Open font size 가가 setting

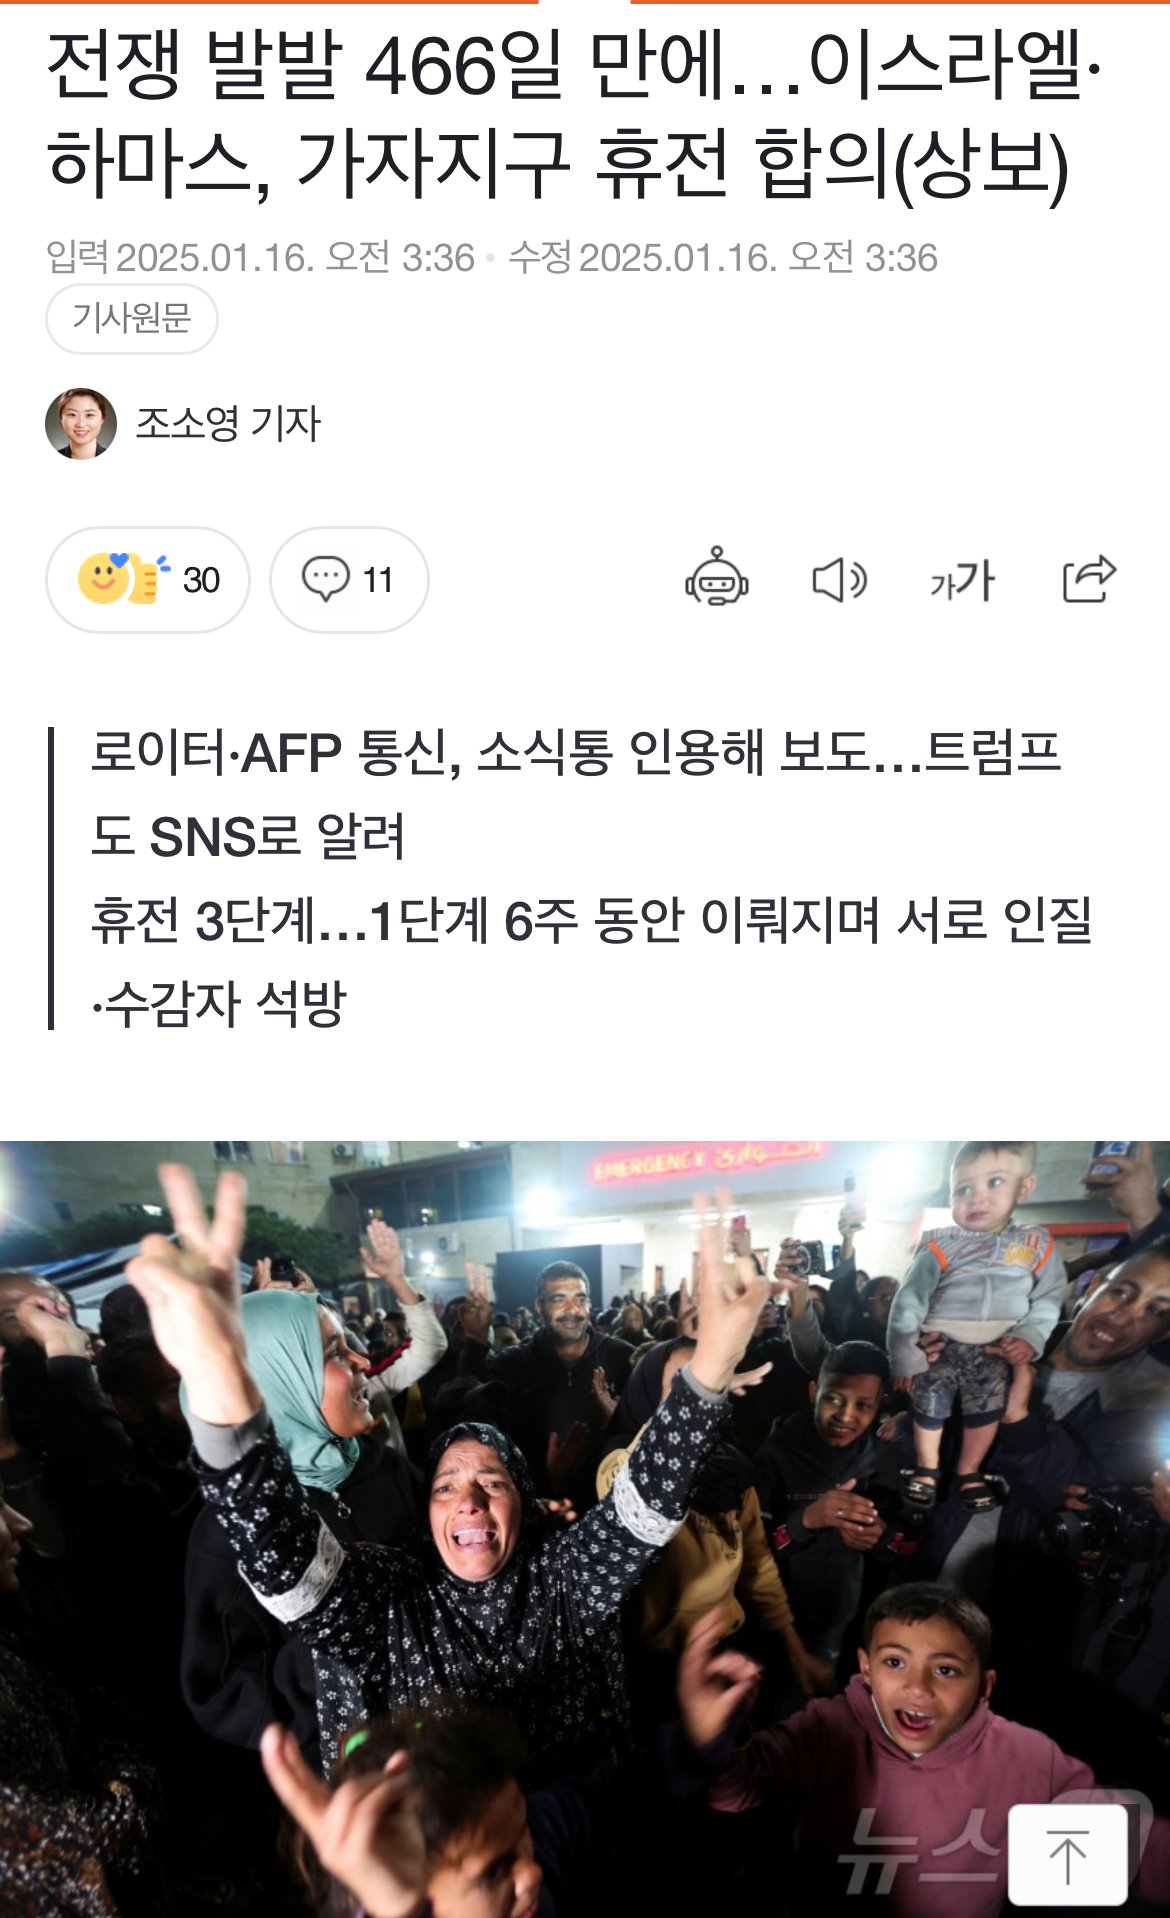962,581
